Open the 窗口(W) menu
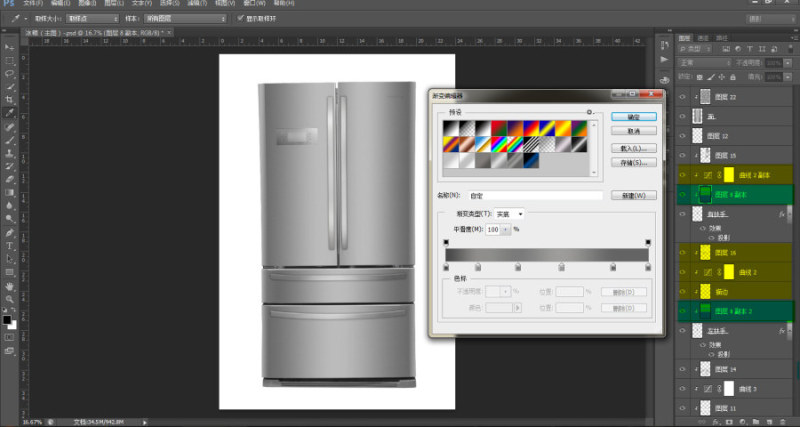This screenshot has width=800, height=427. pos(254,3)
